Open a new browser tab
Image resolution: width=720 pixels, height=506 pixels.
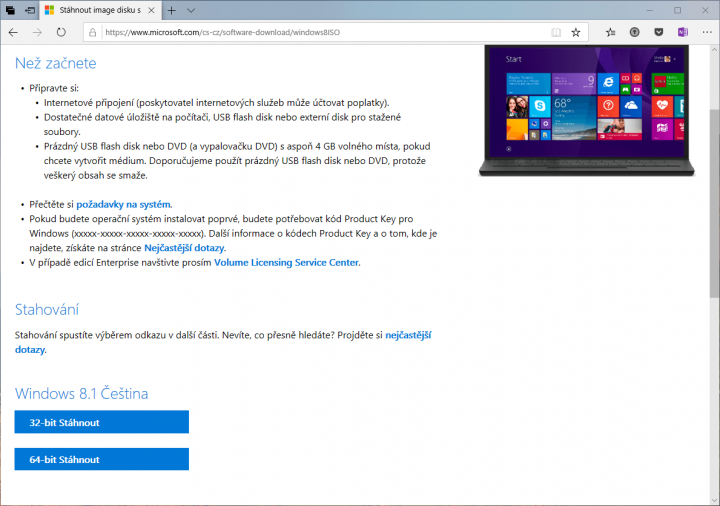point(171,10)
